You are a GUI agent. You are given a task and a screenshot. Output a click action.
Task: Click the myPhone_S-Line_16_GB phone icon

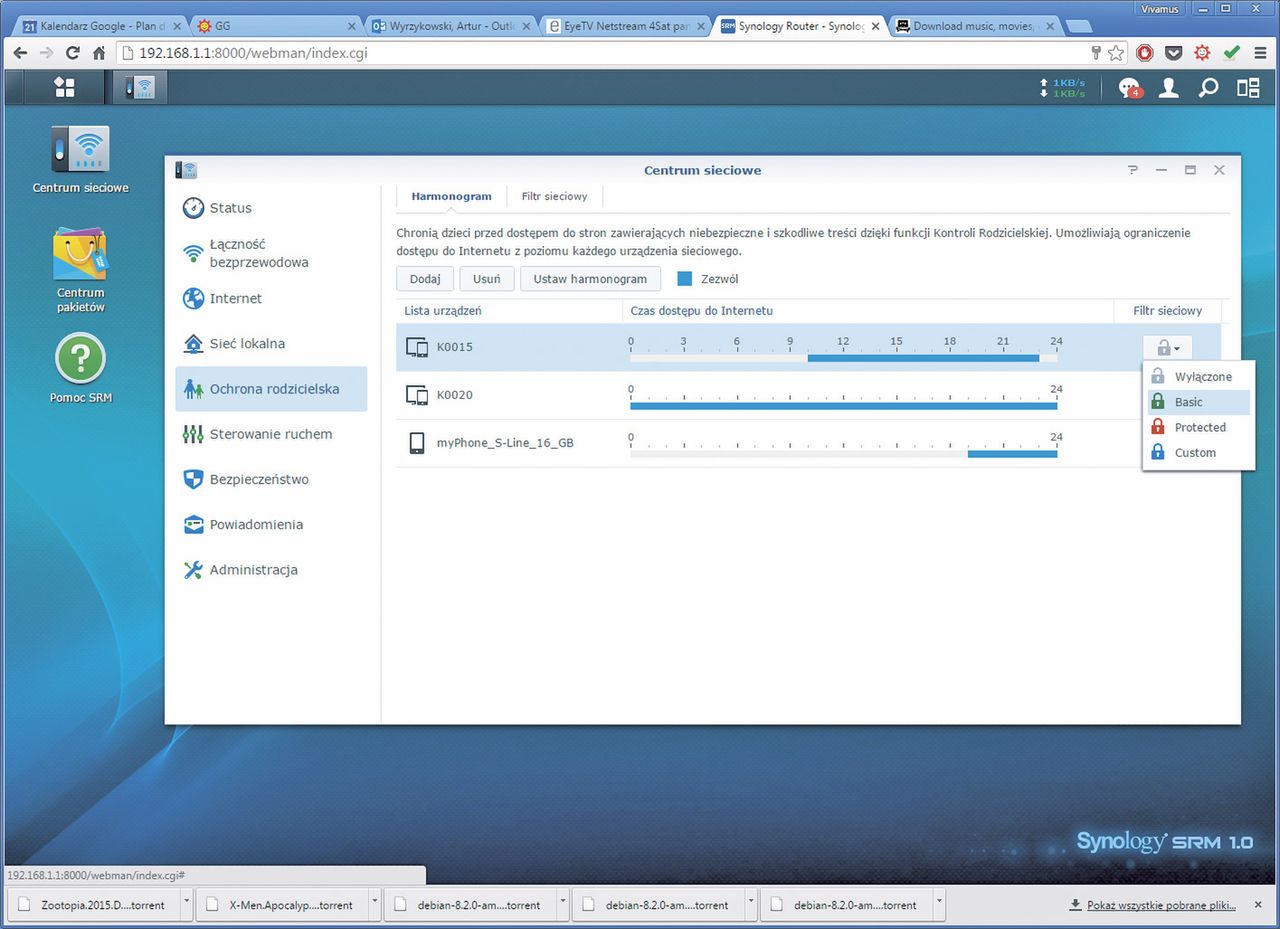pos(416,443)
